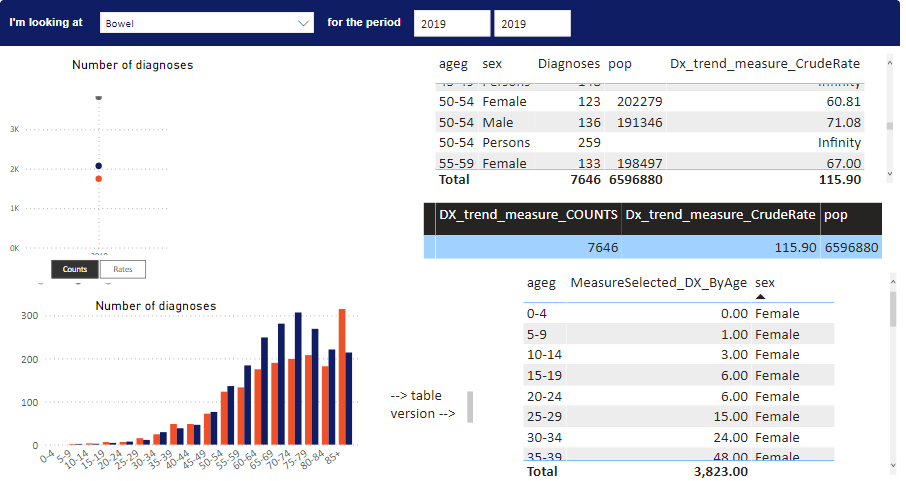Image resolution: width=906 pixels, height=481 pixels.
Task: Sort by the ageg header in top table
Action: click(453, 64)
